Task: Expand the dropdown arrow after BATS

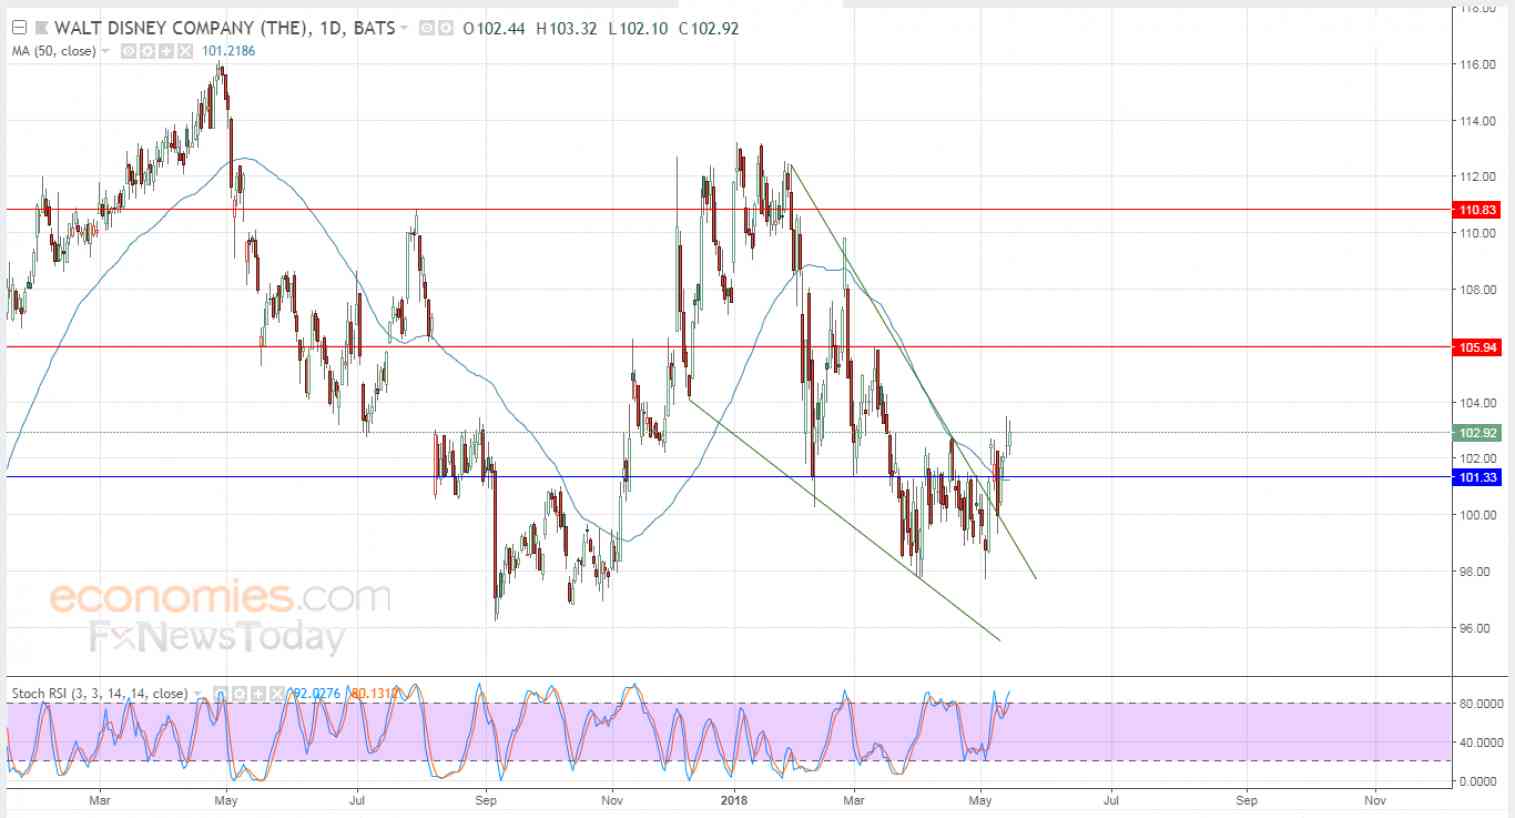Action: click(x=404, y=28)
